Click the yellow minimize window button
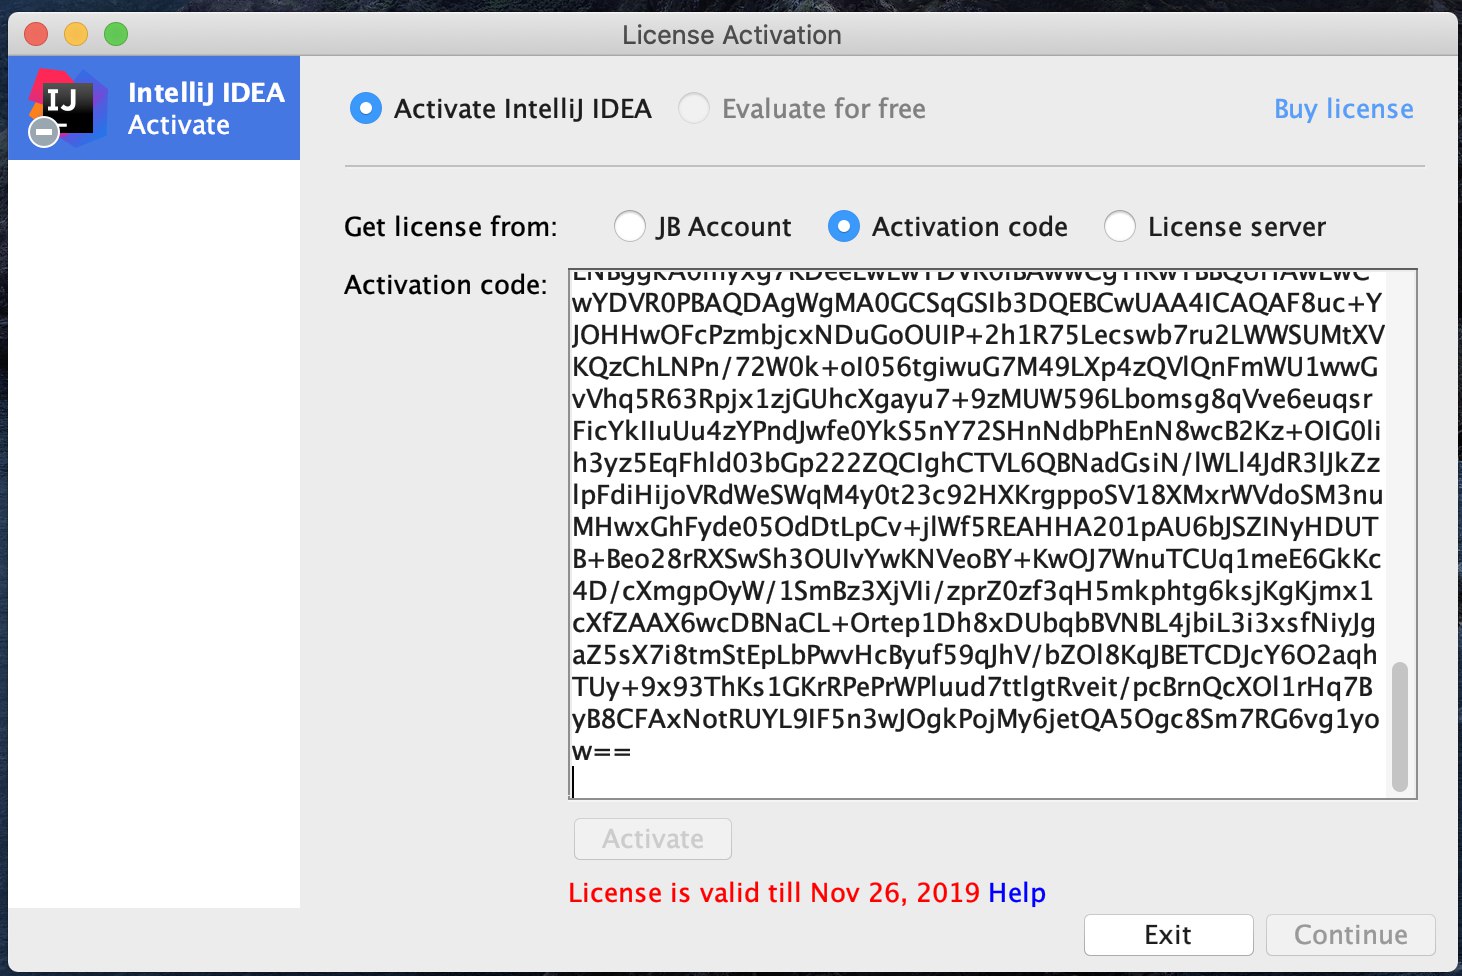This screenshot has width=1462, height=976. click(76, 34)
